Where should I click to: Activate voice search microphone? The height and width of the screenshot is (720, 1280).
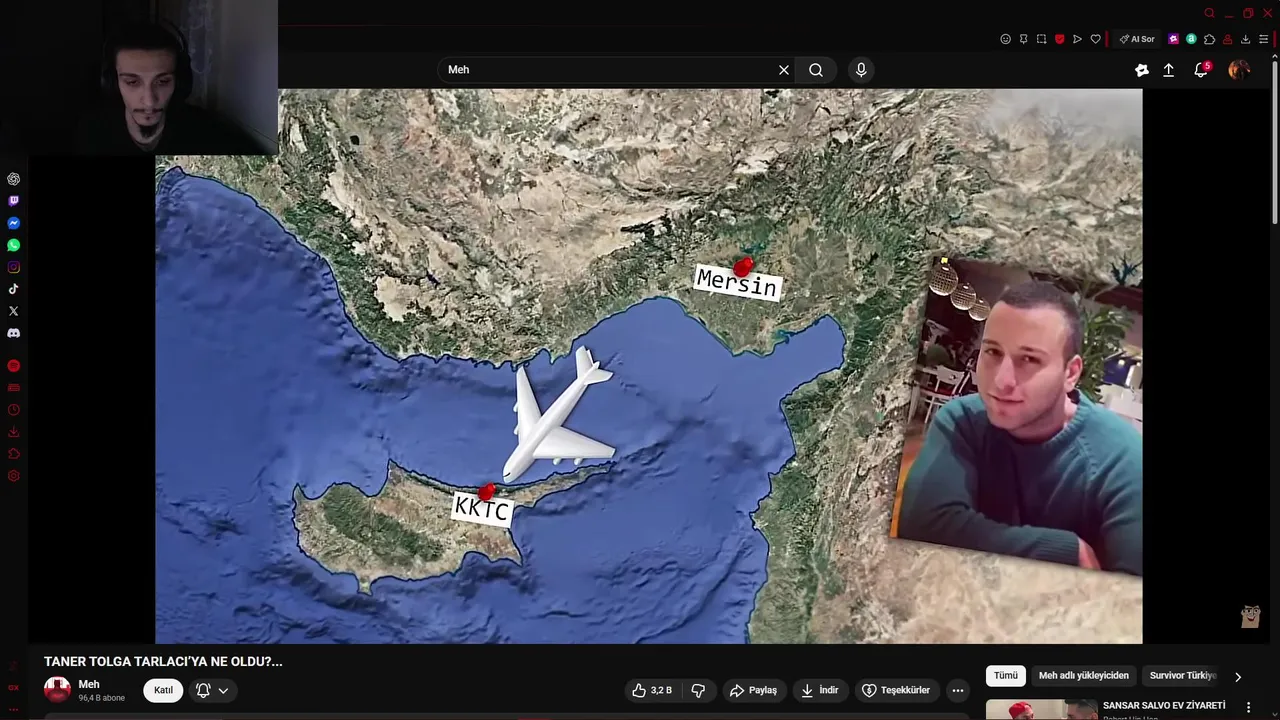(x=861, y=70)
